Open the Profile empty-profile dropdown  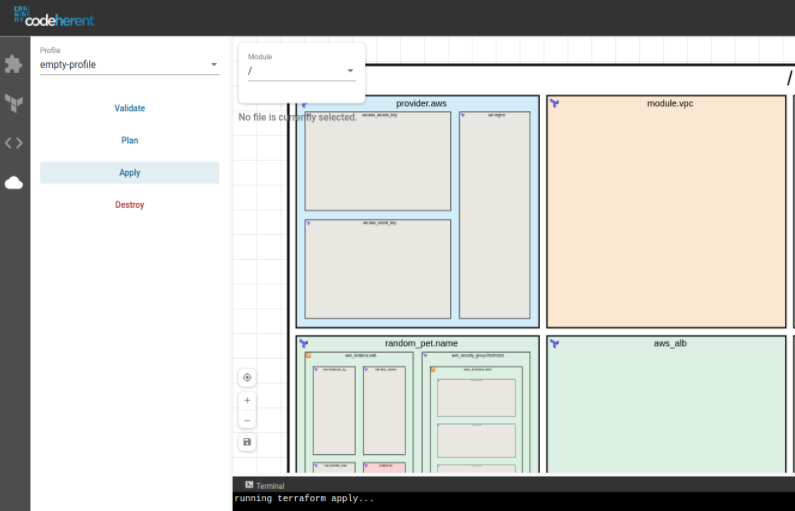129,65
